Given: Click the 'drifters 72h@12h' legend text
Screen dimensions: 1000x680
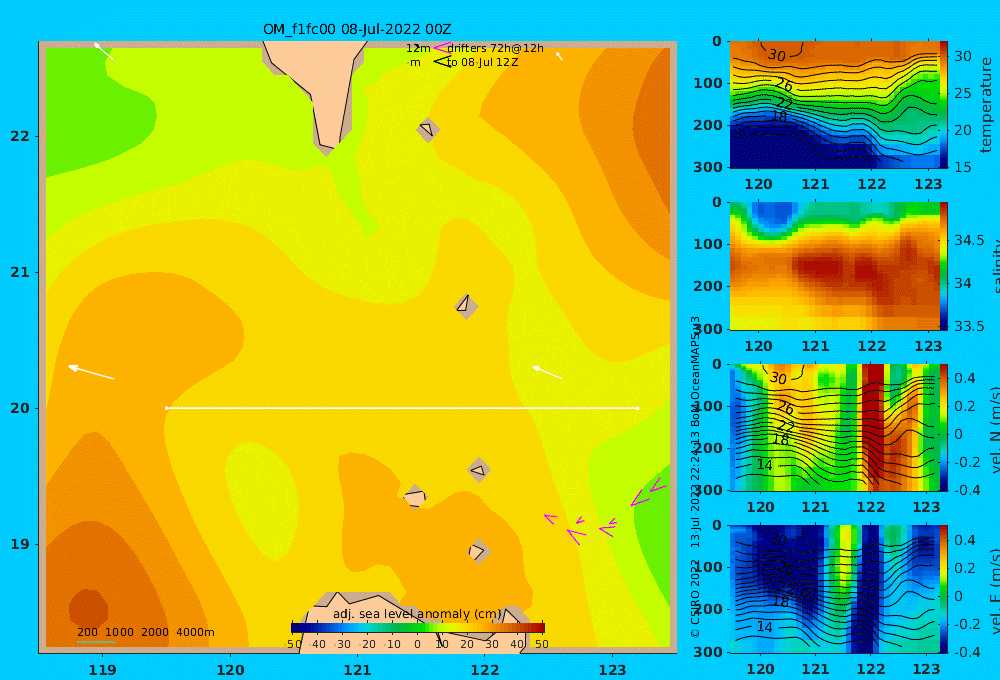Looking at the screenshot, I should pyautogui.click(x=496, y=48).
